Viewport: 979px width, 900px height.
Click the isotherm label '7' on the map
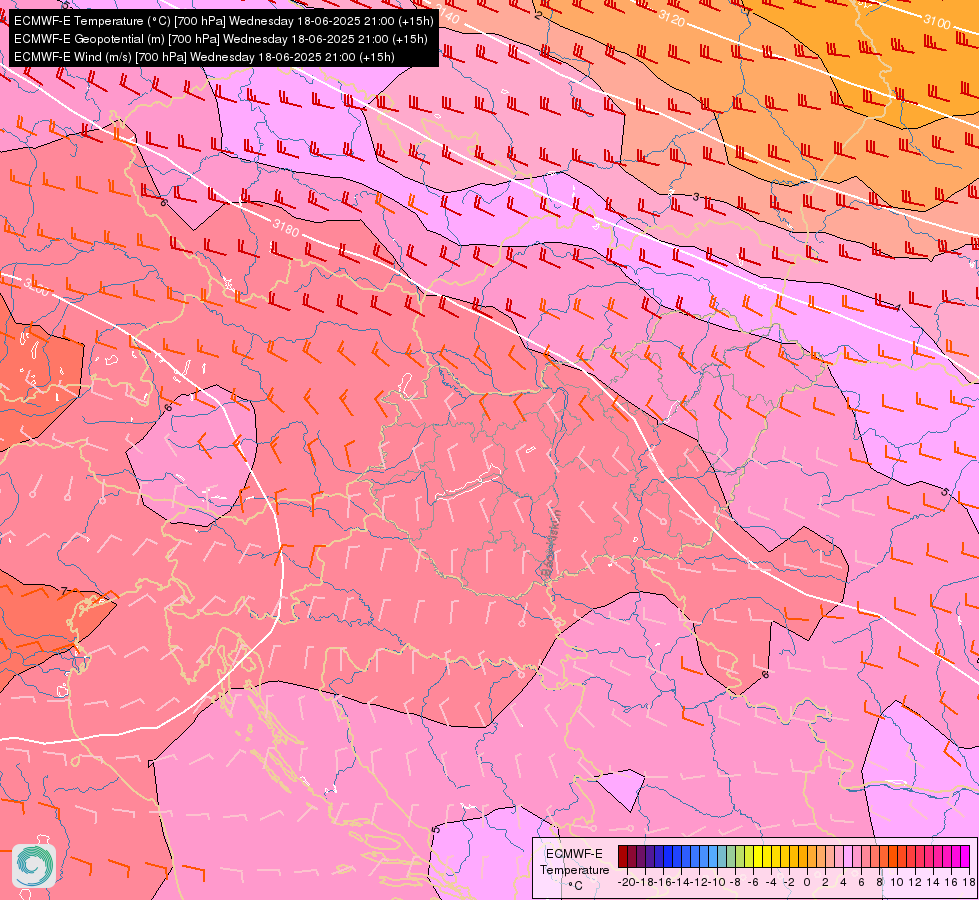(x=64, y=591)
